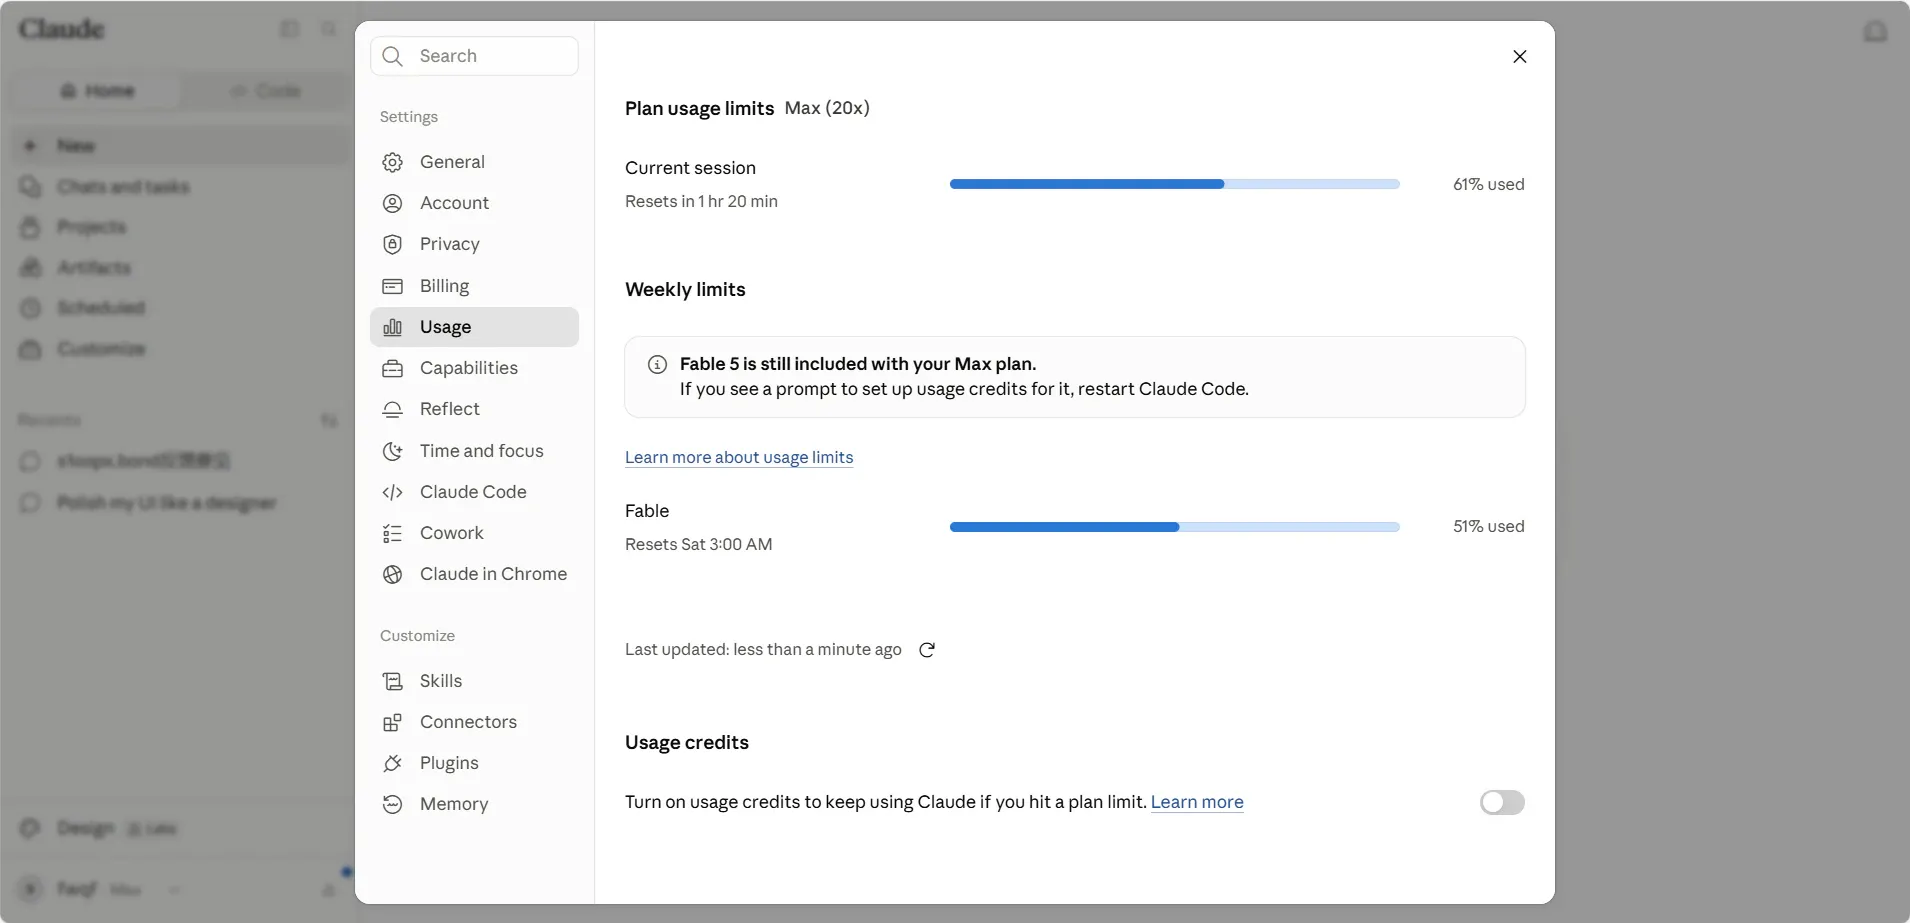The width and height of the screenshot is (1910, 923).
Task: Click the Connectors icon under Customize
Action: (393, 722)
